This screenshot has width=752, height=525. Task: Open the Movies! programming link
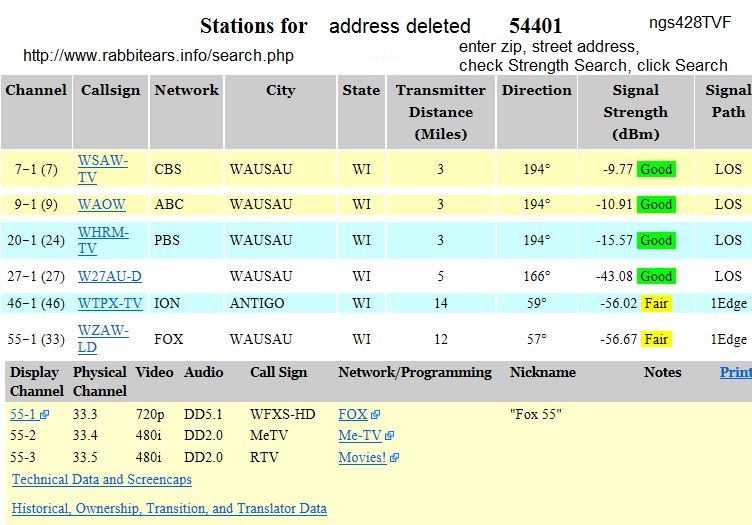pyautogui.click(x=362, y=458)
